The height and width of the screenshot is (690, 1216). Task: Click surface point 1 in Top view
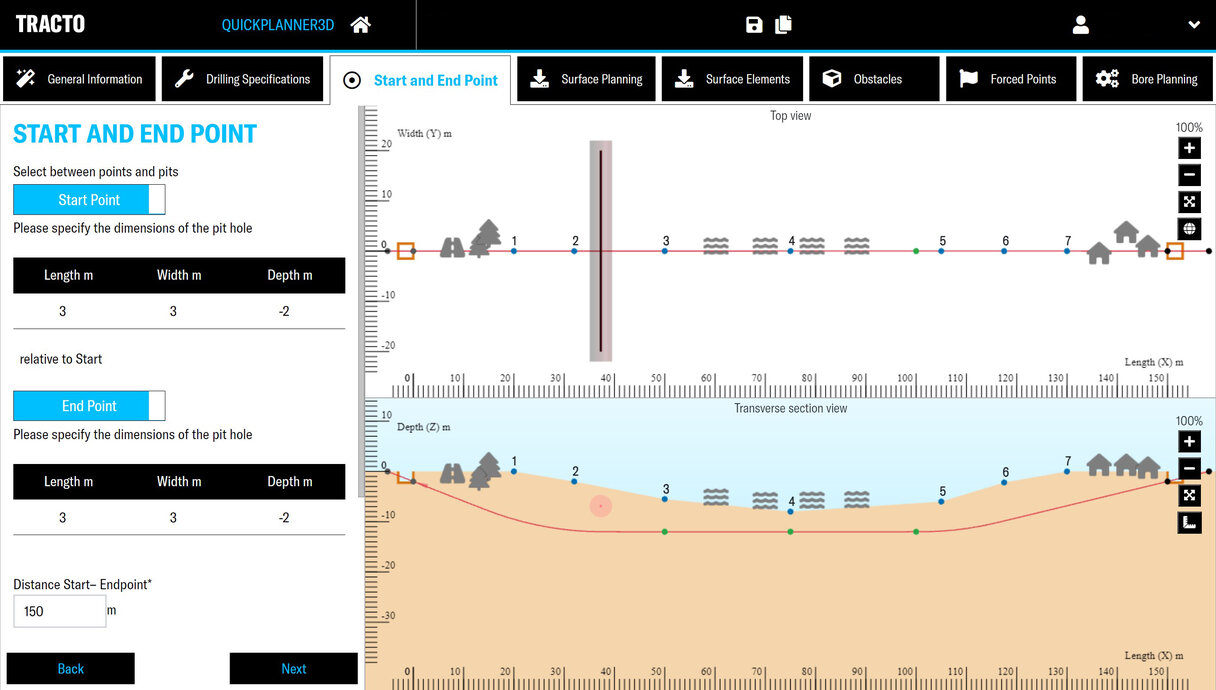click(x=514, y=251)
